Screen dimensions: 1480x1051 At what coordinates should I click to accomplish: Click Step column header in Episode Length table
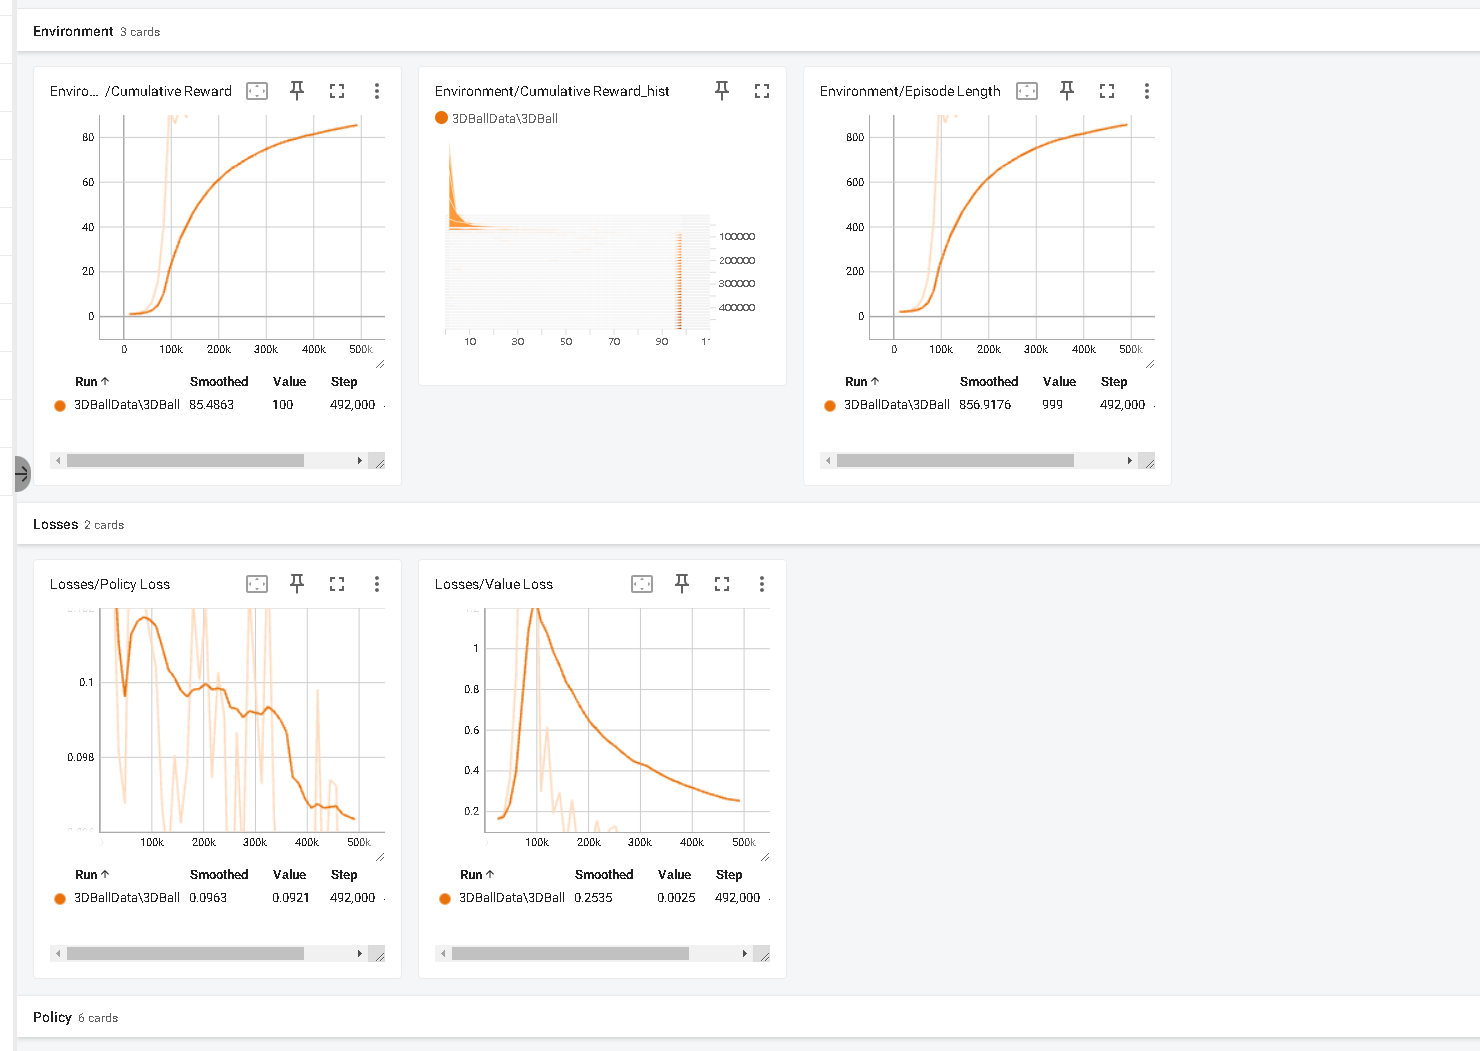(x=1114, y=382)
